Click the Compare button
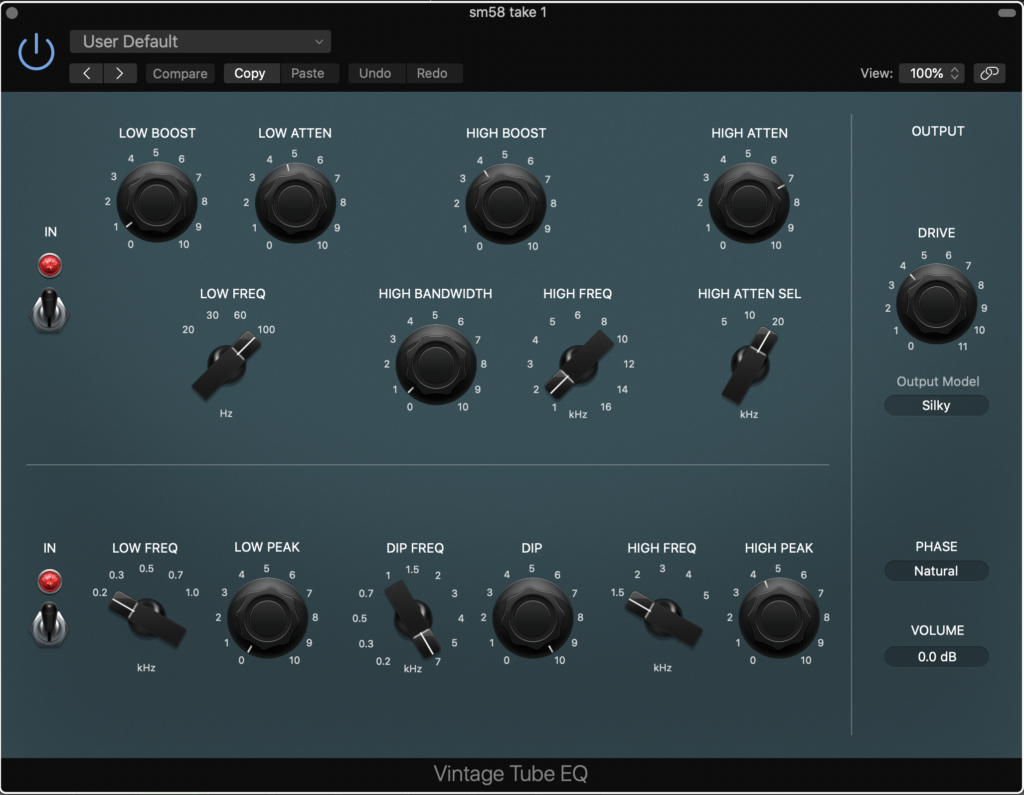The height and width of the screenshot is (795, 1024). click(180, 73)
